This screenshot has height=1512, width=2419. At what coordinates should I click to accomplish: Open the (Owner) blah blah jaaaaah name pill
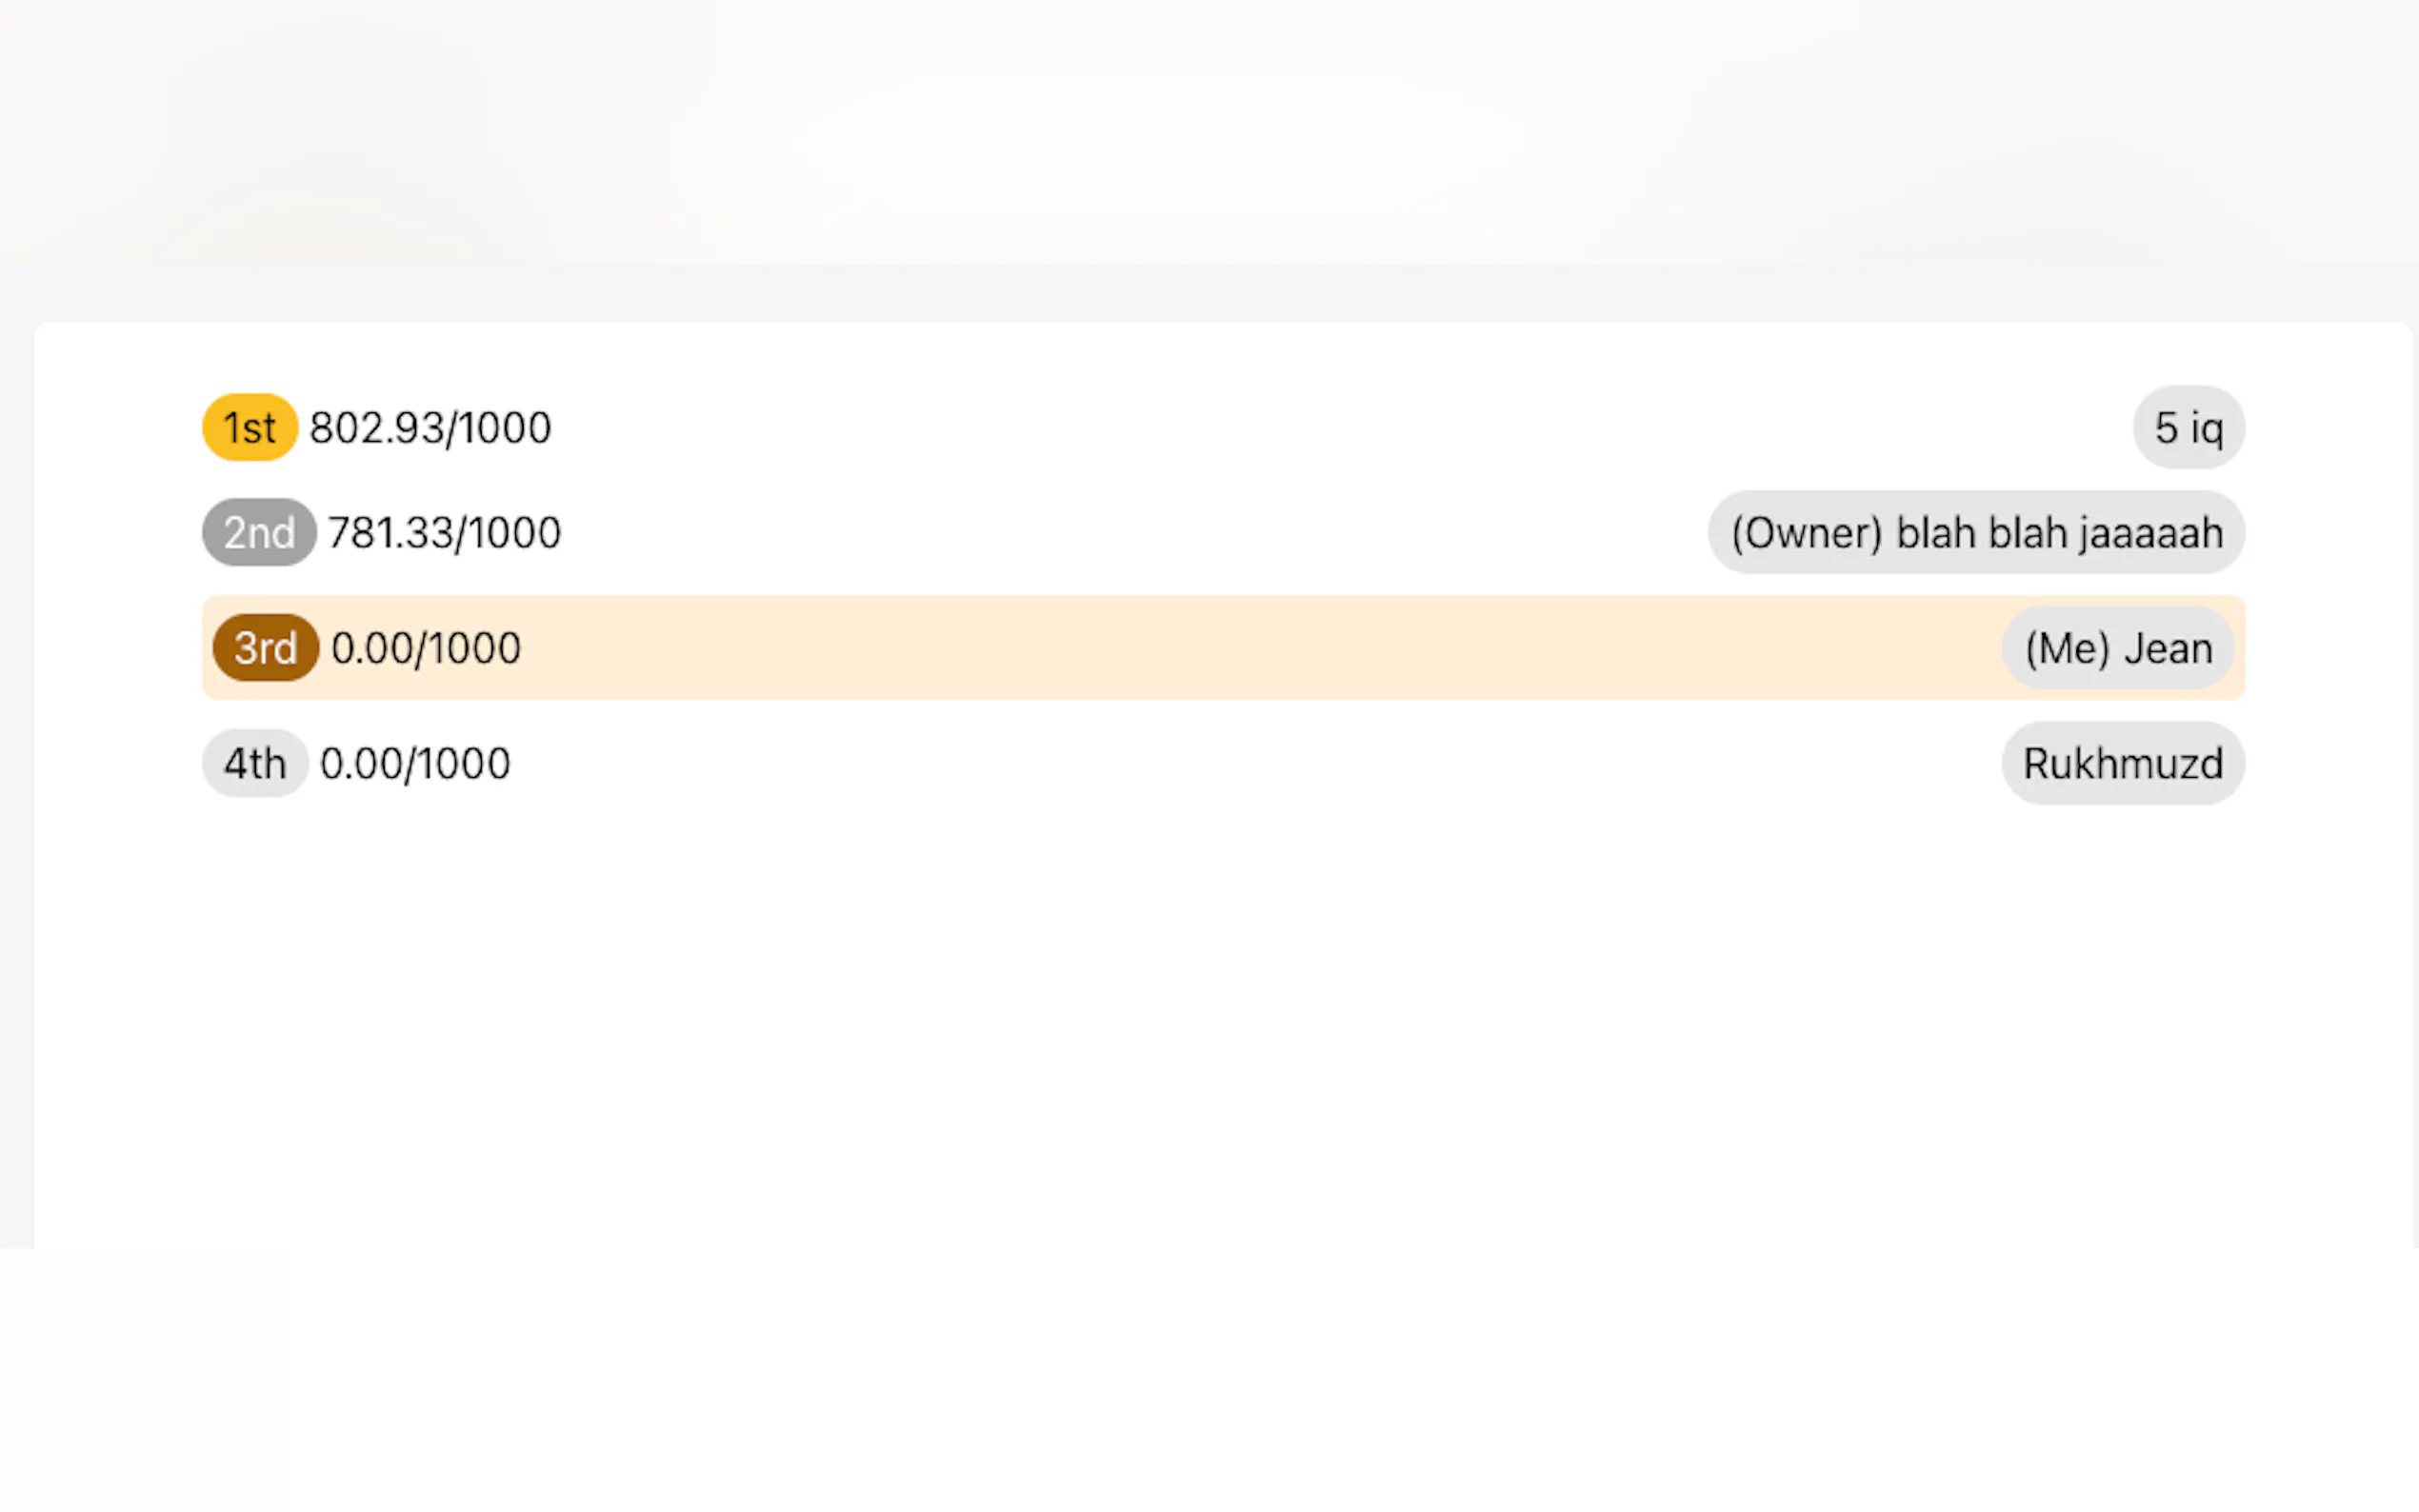click(1975, 532)
